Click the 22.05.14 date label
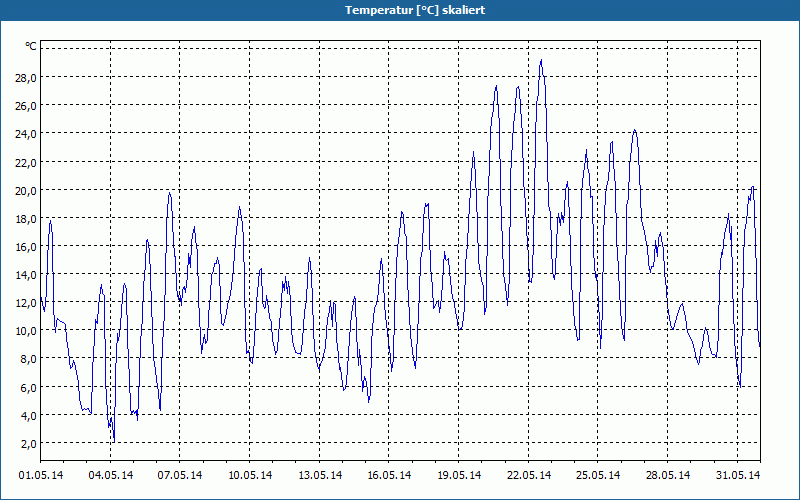Image resolution: width=800 pixels, height=500 pixels. click(x=529, y=475)
